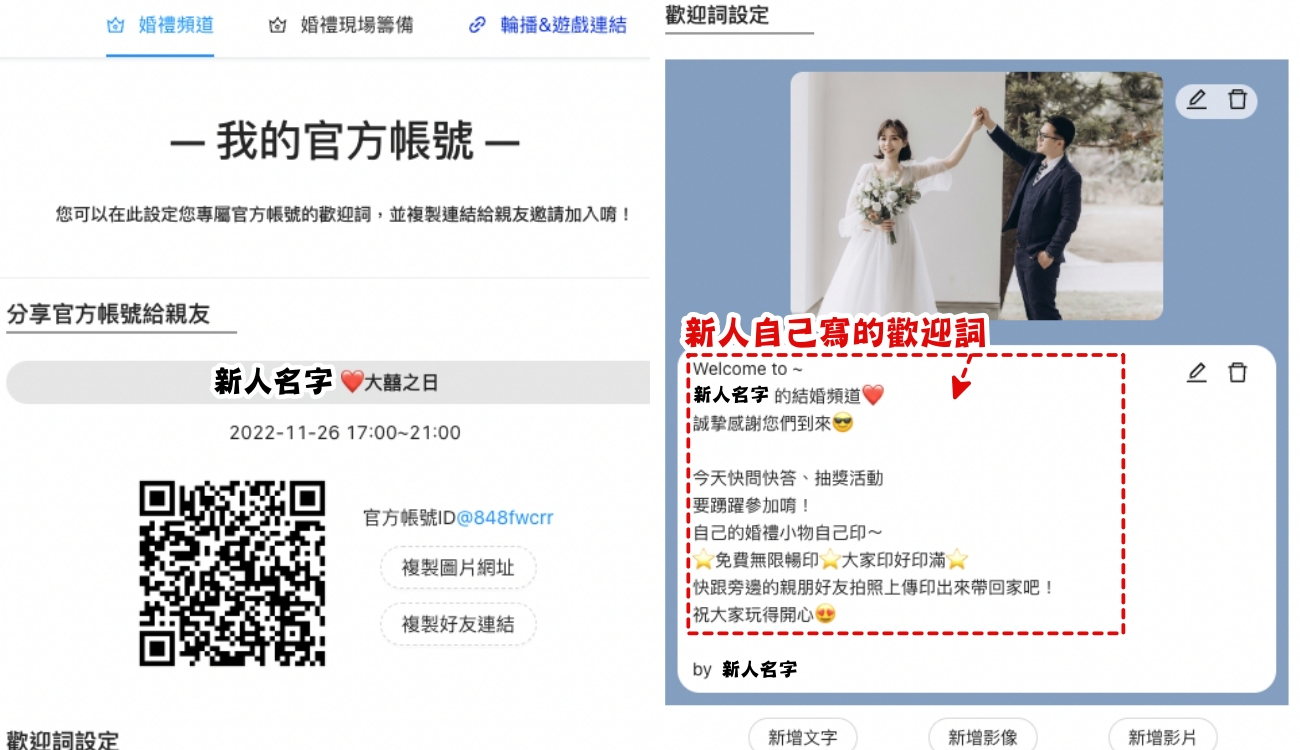The height and width of the screenshot is (750, 1300).
Task: Edit the wedding photo with pencil icon
Action: click(x=1197, y=100)
